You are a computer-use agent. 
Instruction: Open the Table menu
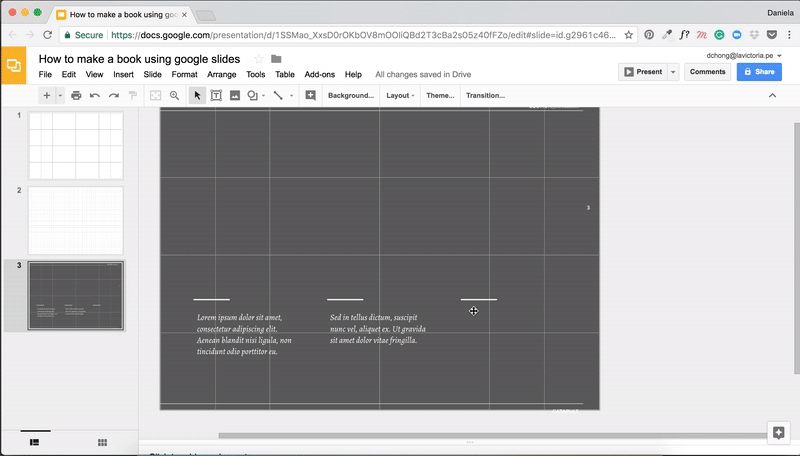point(285,74)
